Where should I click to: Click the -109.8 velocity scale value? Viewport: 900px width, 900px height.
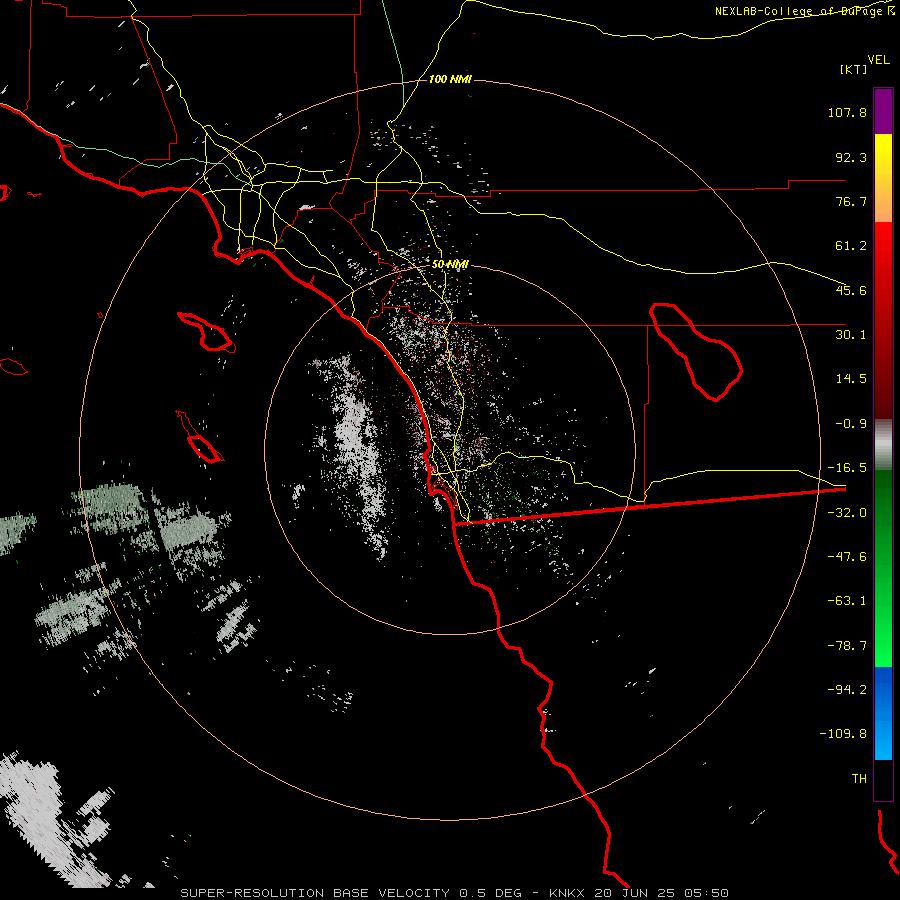(843, 734)
